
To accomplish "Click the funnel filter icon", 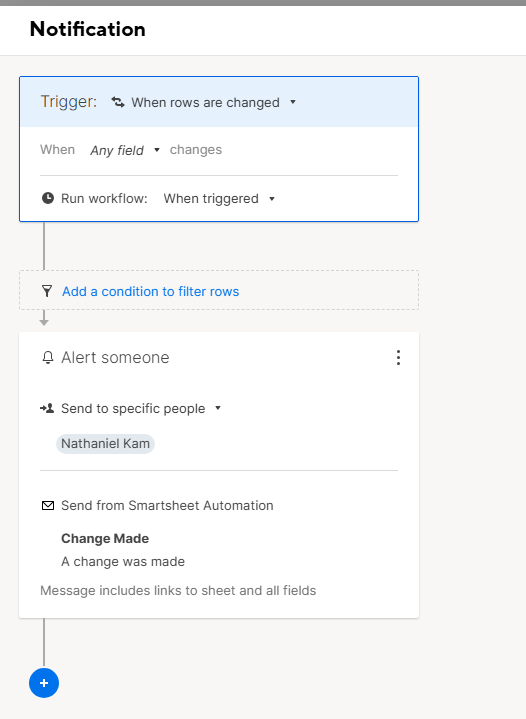I will tap(47, 291).
